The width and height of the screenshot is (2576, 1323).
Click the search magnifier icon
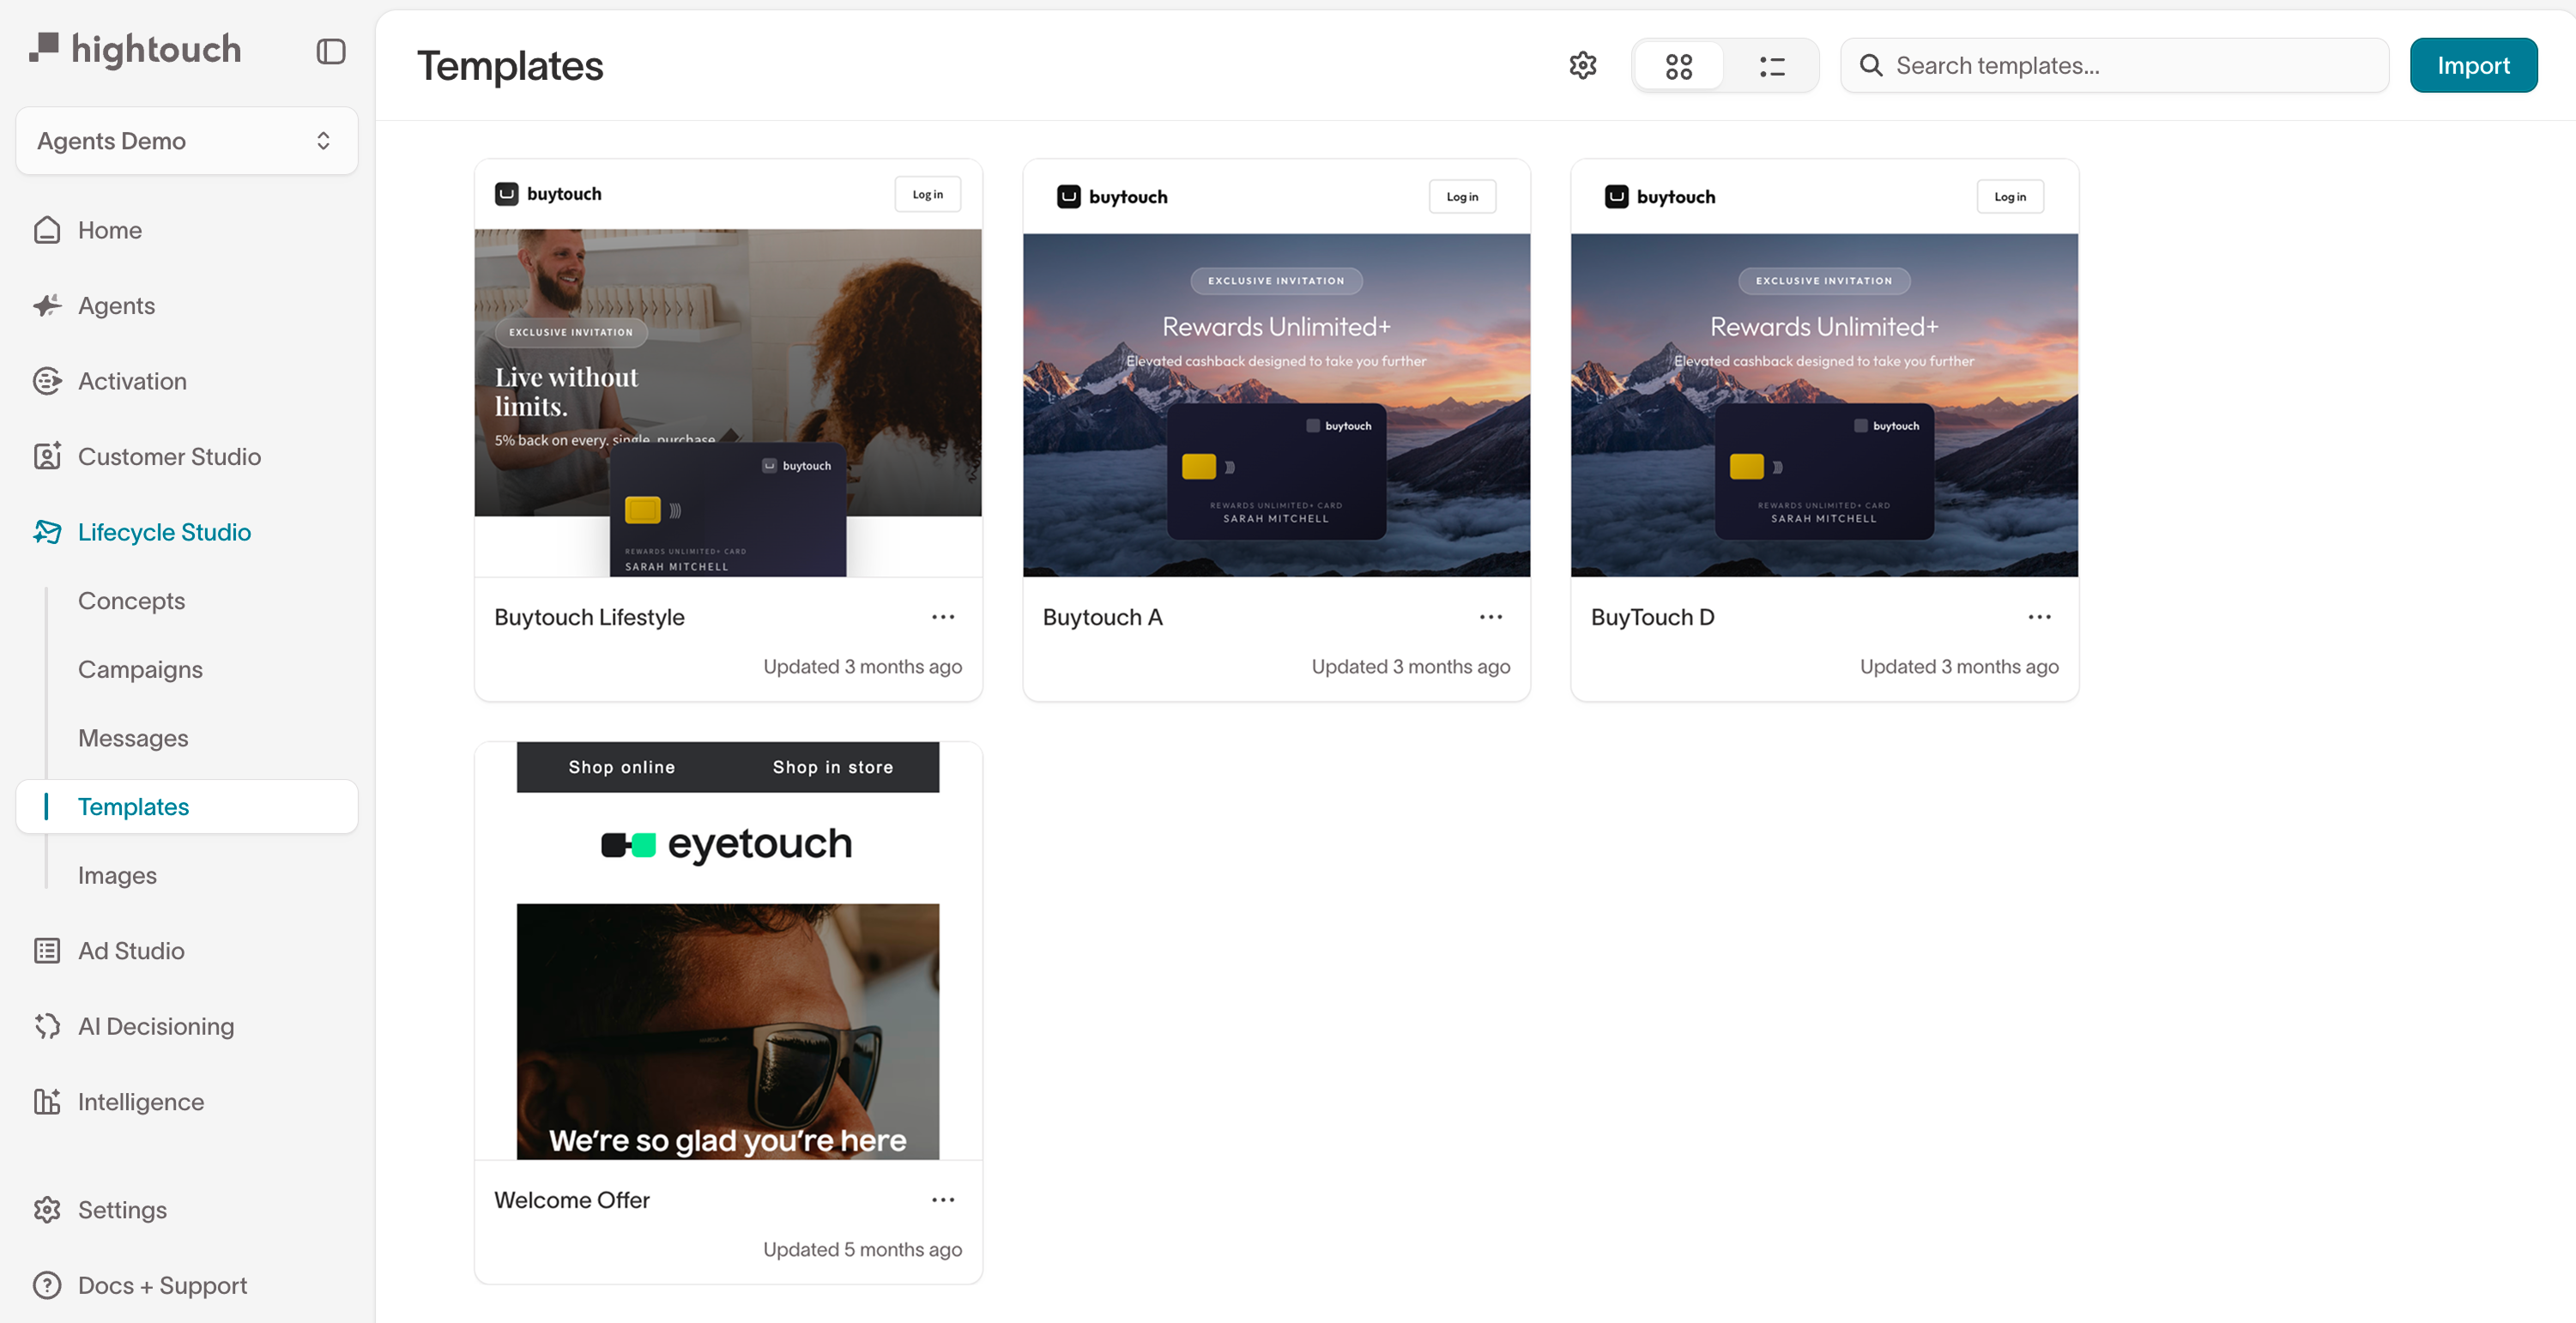coord(1871,66)
